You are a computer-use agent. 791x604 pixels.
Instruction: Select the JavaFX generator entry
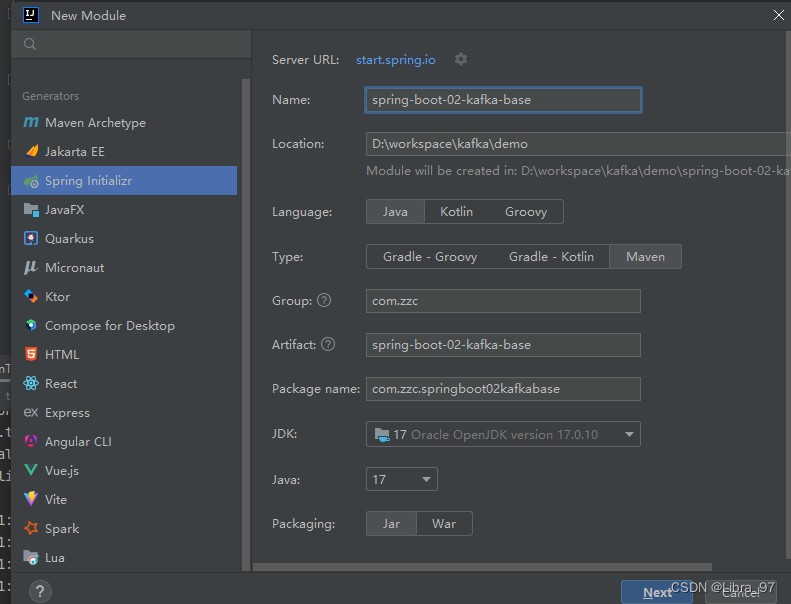point(124,209)
